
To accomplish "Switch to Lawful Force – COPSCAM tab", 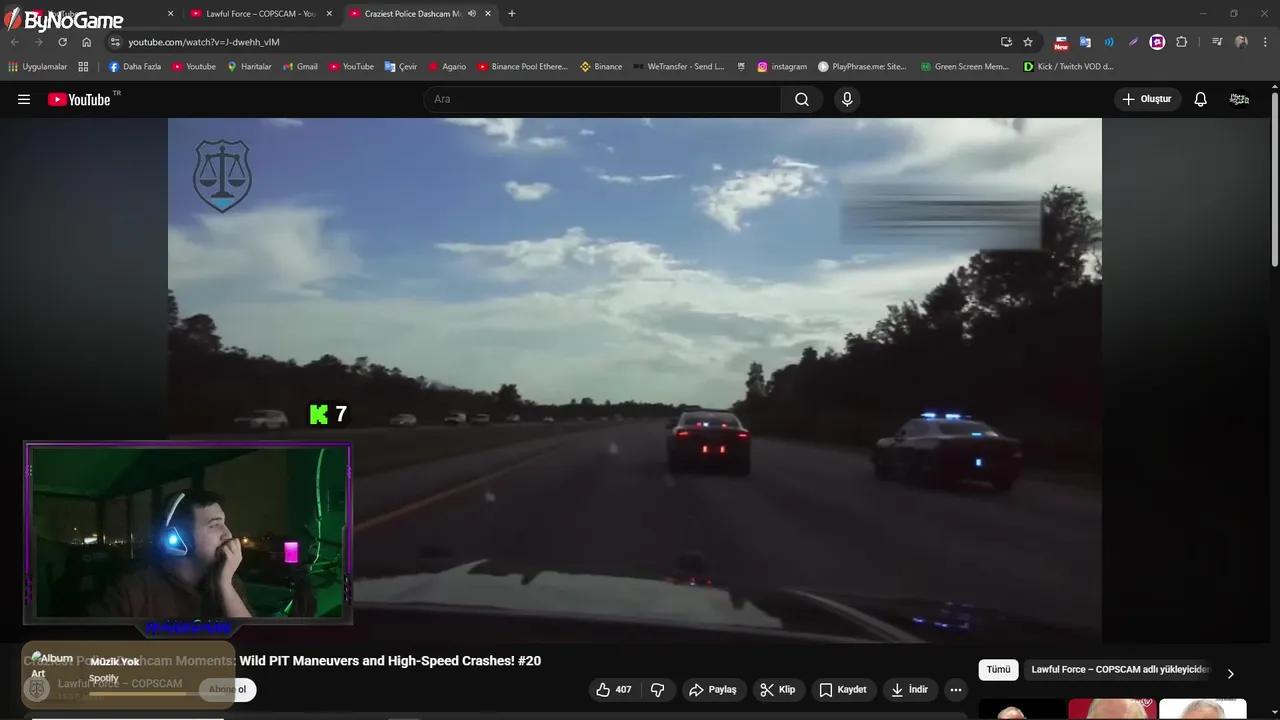I will 260,14.
